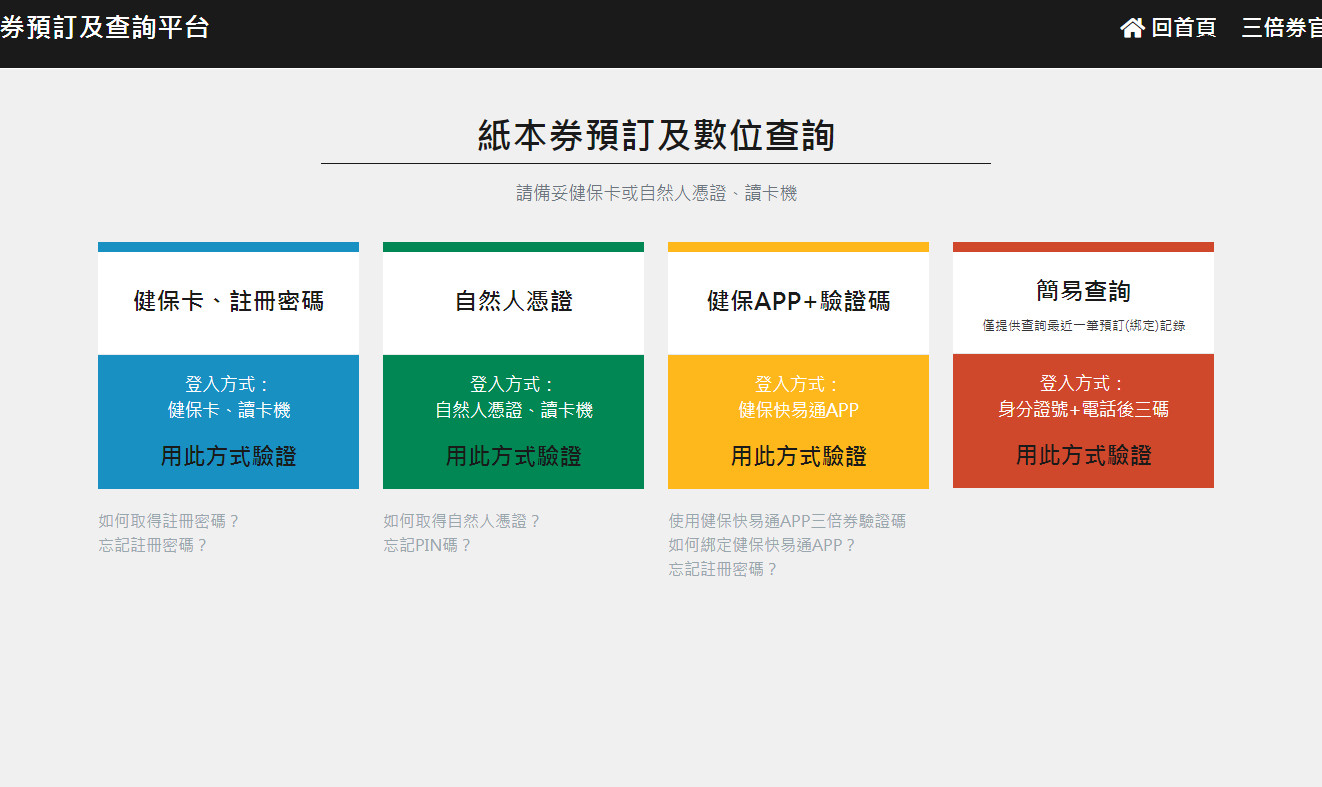This screenshot has height=787, width=1322.
Task: Verify with 健保快易通APP yellow button
Action: [798, 456]
